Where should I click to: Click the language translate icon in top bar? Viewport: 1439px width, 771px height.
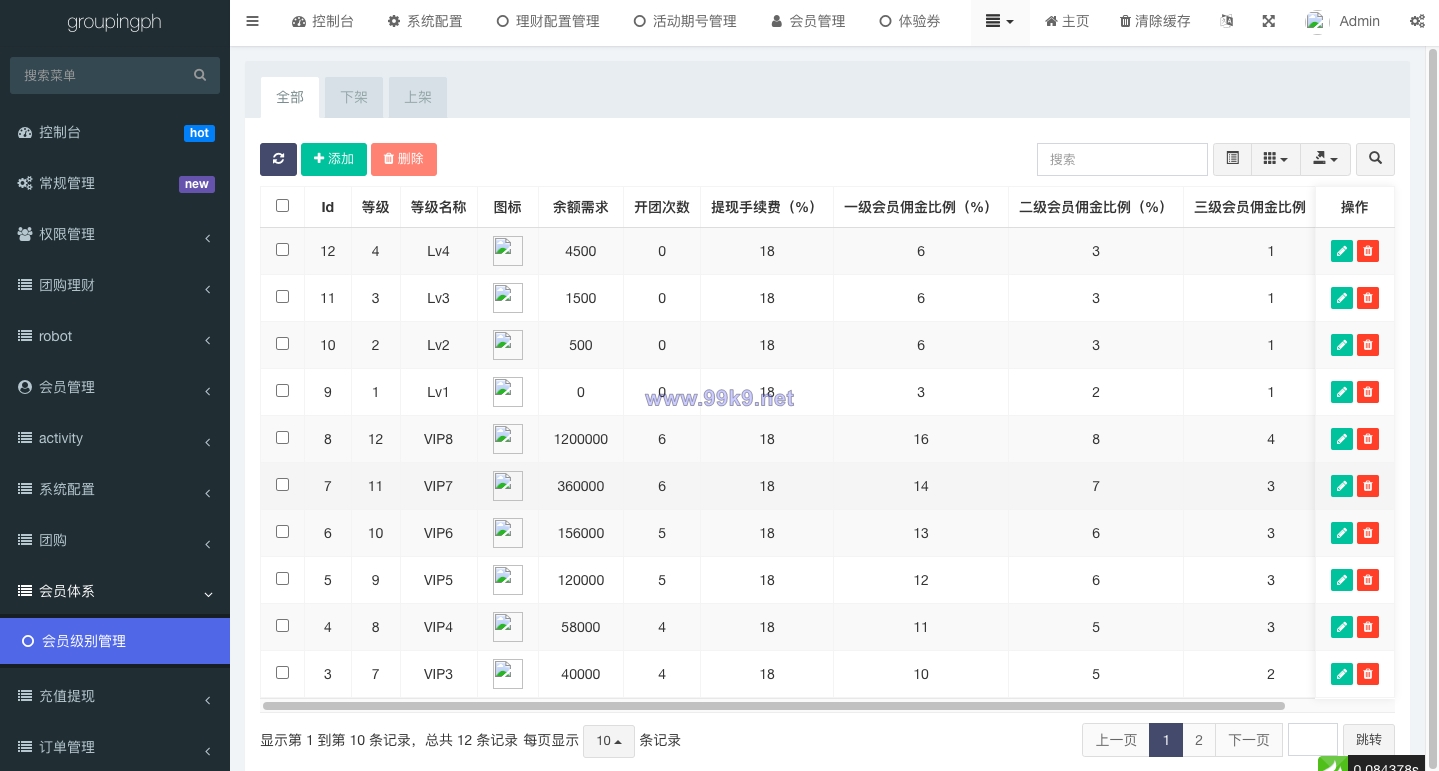[x=1227, y=21]
